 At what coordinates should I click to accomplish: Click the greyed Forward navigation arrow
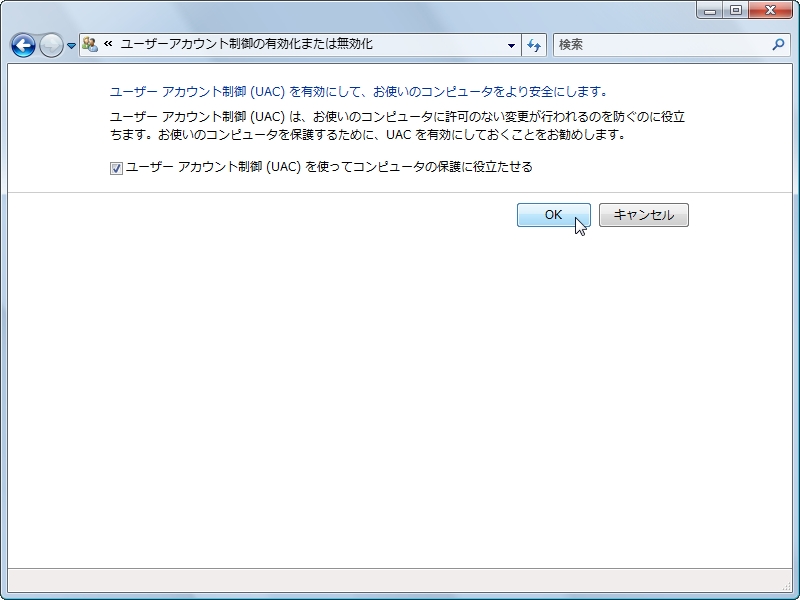(x=51, y=45)
